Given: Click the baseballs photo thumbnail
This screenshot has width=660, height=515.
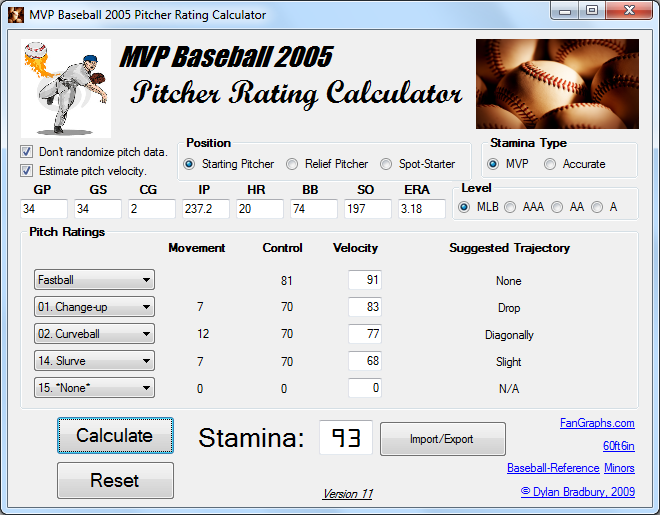Looking at the screenshot, I should point(557,84).
